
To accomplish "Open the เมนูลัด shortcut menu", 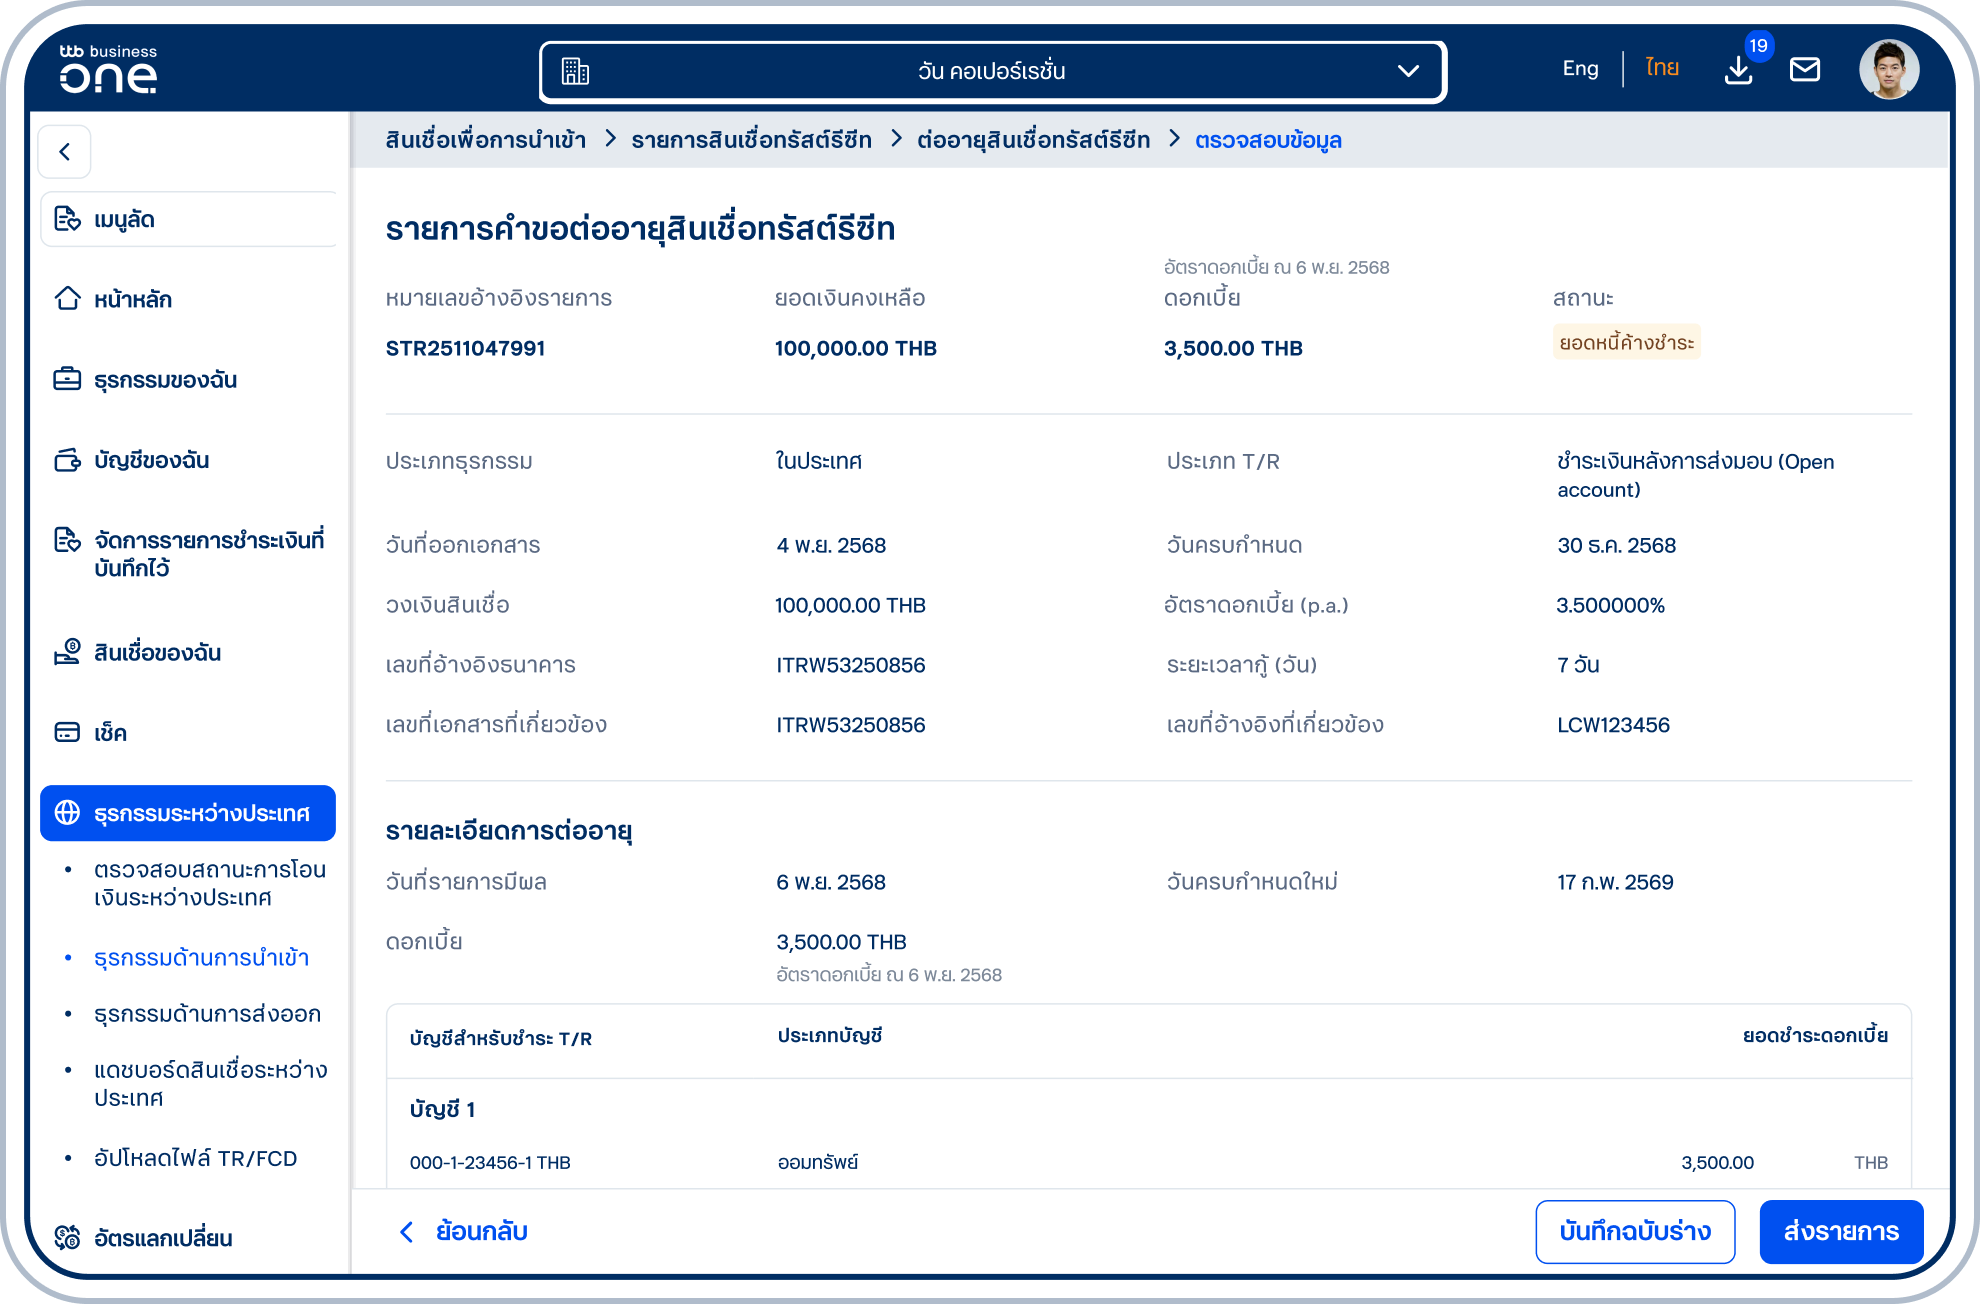I will (x=188, y=219).
